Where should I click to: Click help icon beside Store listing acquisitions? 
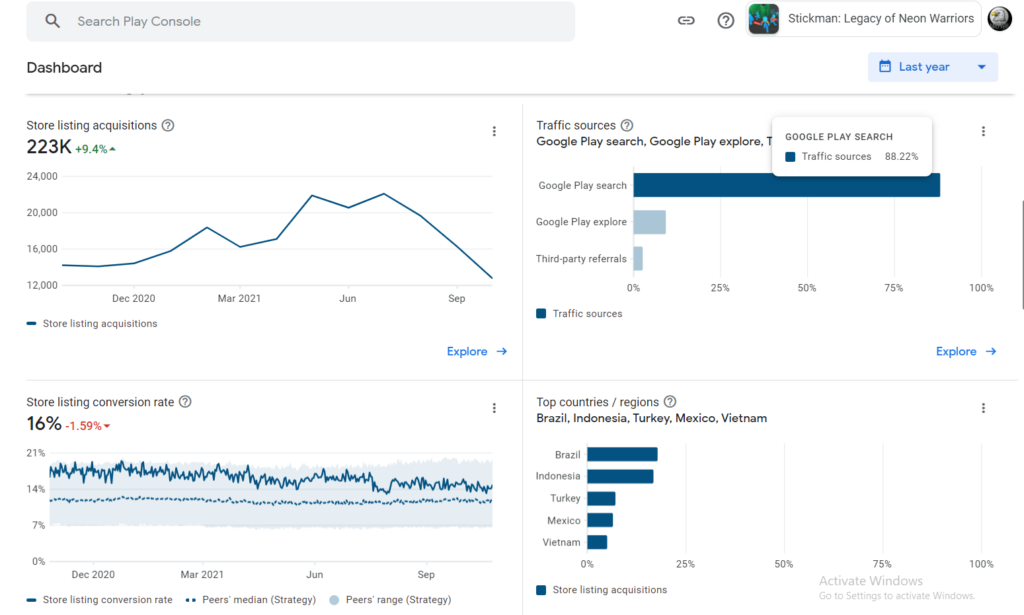168,126
